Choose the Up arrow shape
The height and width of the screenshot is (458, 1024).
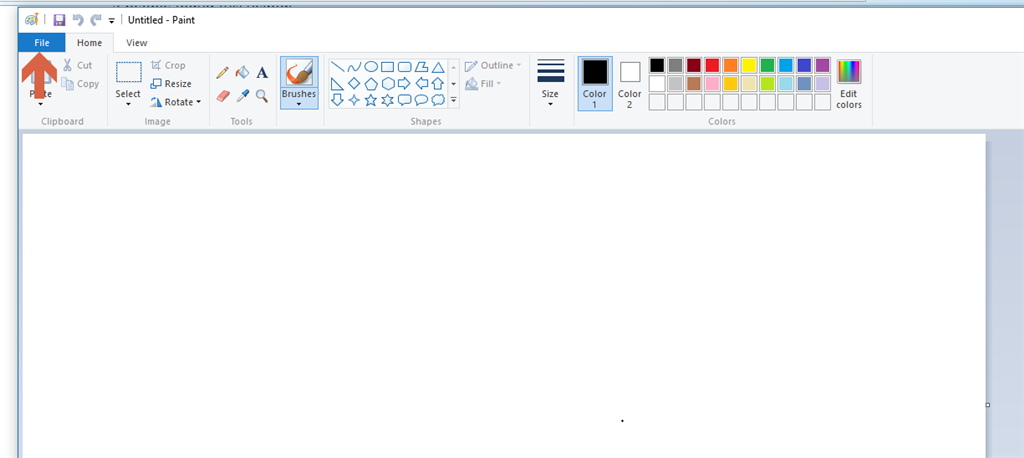coord(438,84)
